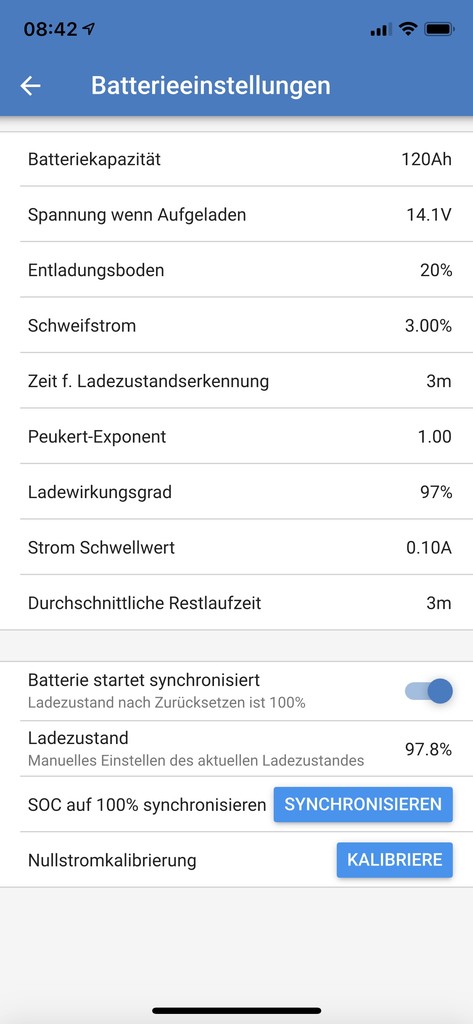Select Strom Schwellwert 0.10A row
Screen dimensions: 473x1024
pyautogui.click(x=236, y=547)
